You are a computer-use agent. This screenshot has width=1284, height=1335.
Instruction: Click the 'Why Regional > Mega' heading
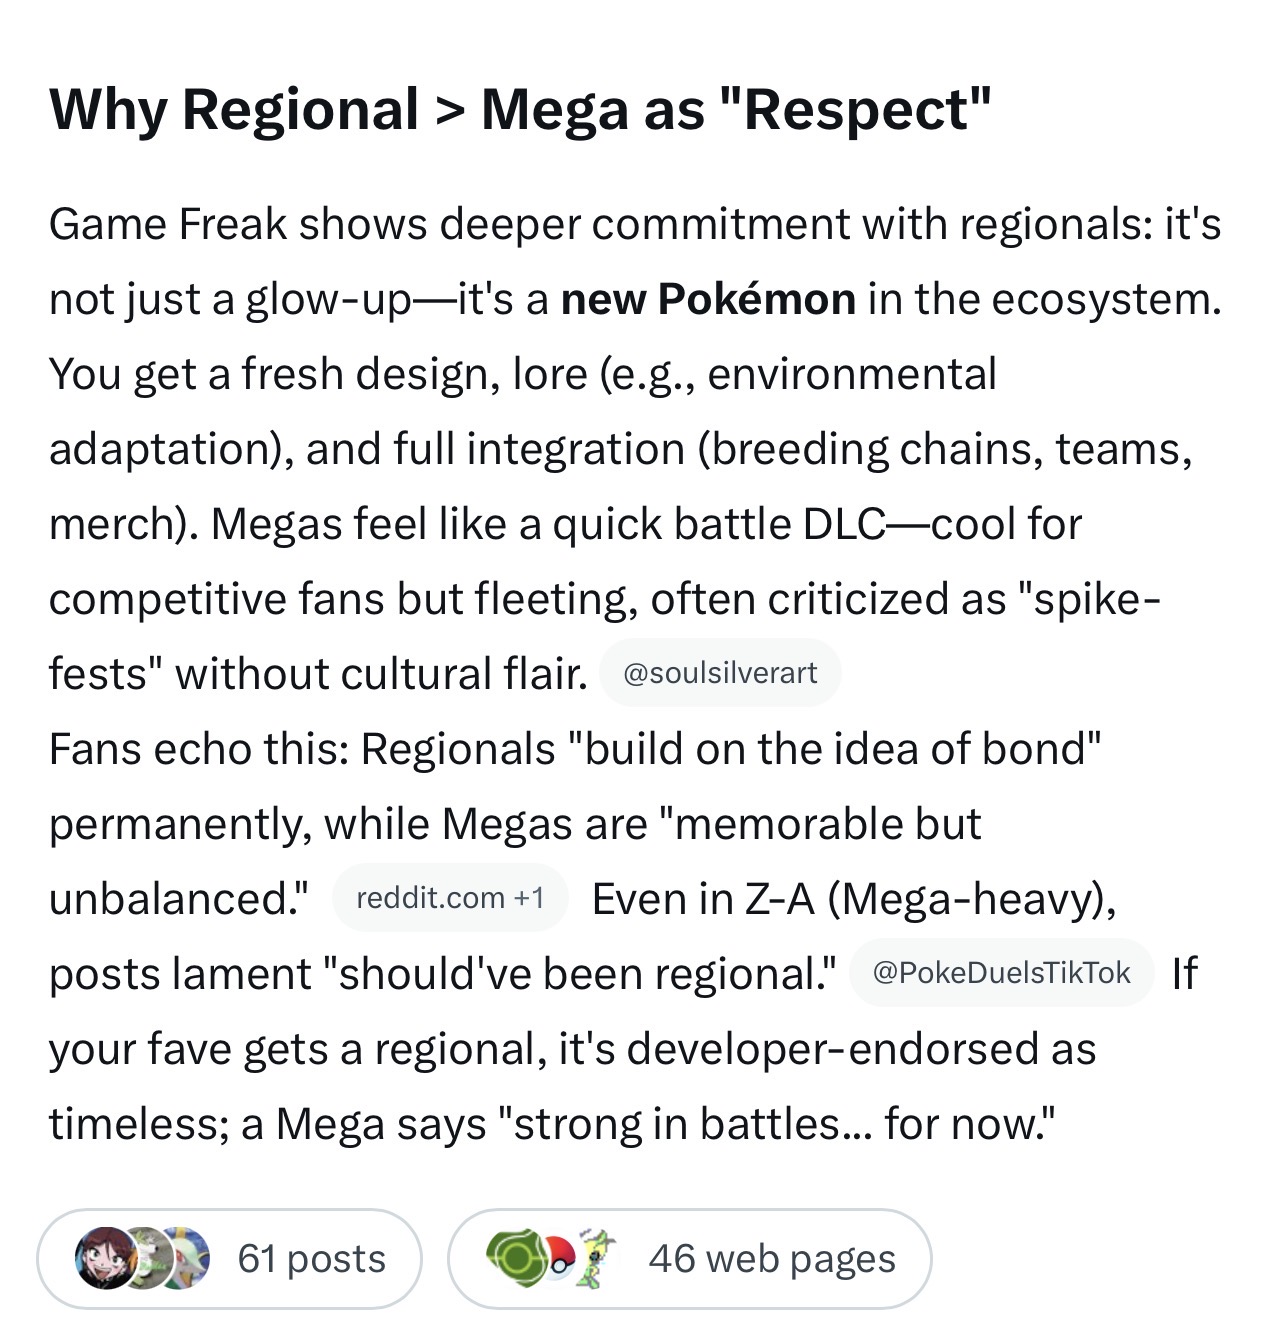(520, 110)
